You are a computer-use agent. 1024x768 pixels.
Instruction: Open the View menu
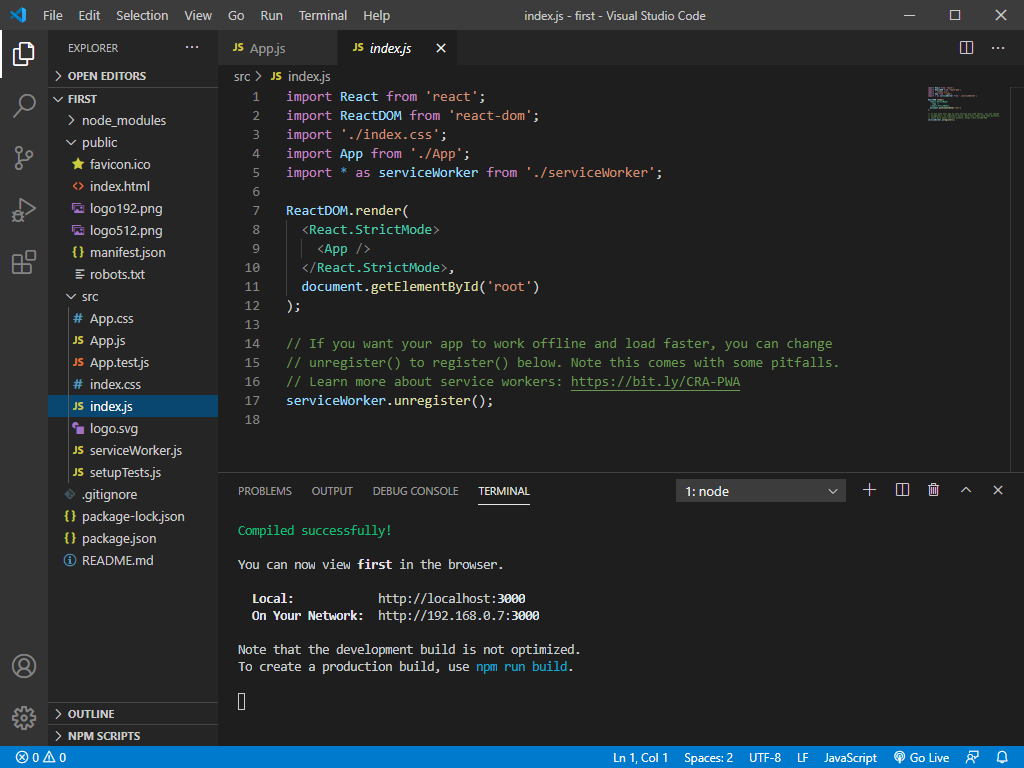coord(198,15)
